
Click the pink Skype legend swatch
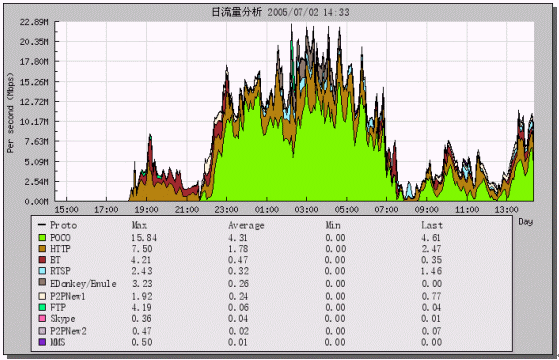(x=42, y=318)
